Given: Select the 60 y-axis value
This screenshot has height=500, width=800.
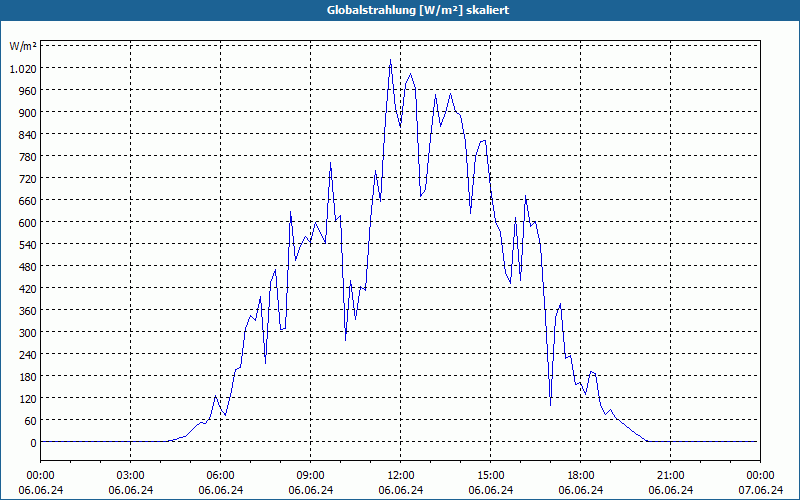Looking at the screenshot, I should 30,421.
